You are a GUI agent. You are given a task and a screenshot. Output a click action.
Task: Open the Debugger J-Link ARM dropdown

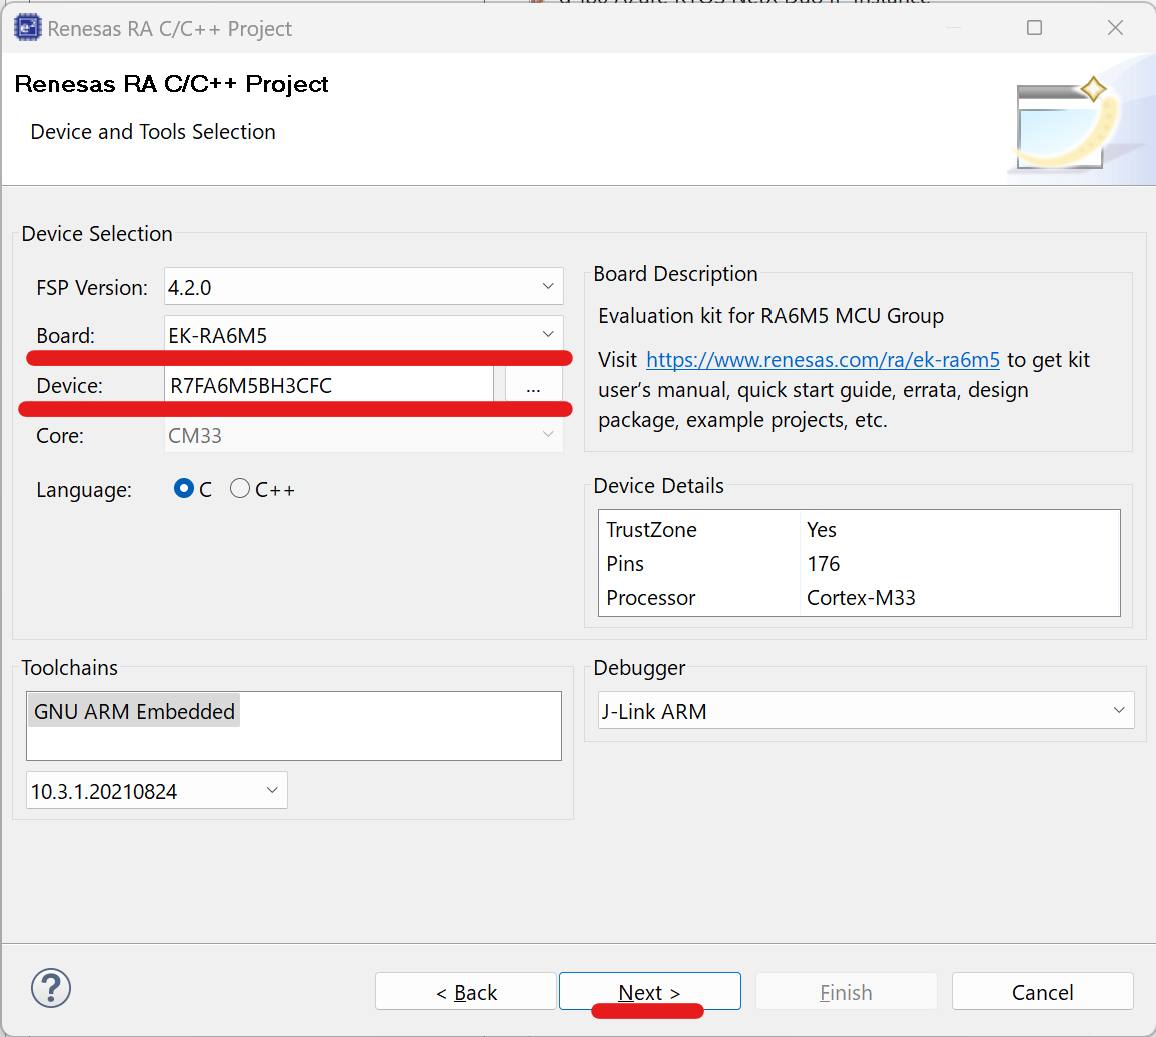[x=866, y=710]
